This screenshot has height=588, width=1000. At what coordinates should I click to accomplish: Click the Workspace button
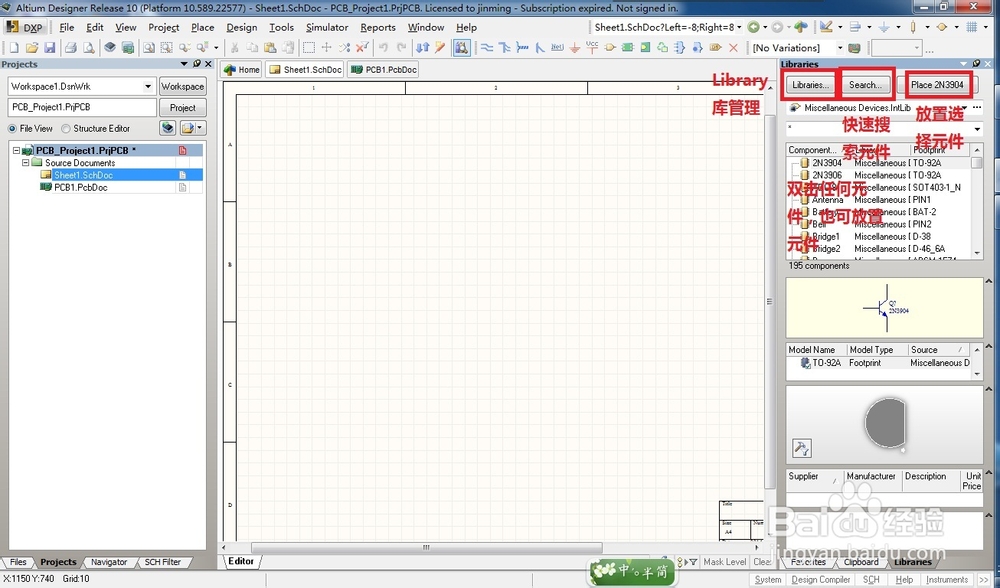coord(182,86)
